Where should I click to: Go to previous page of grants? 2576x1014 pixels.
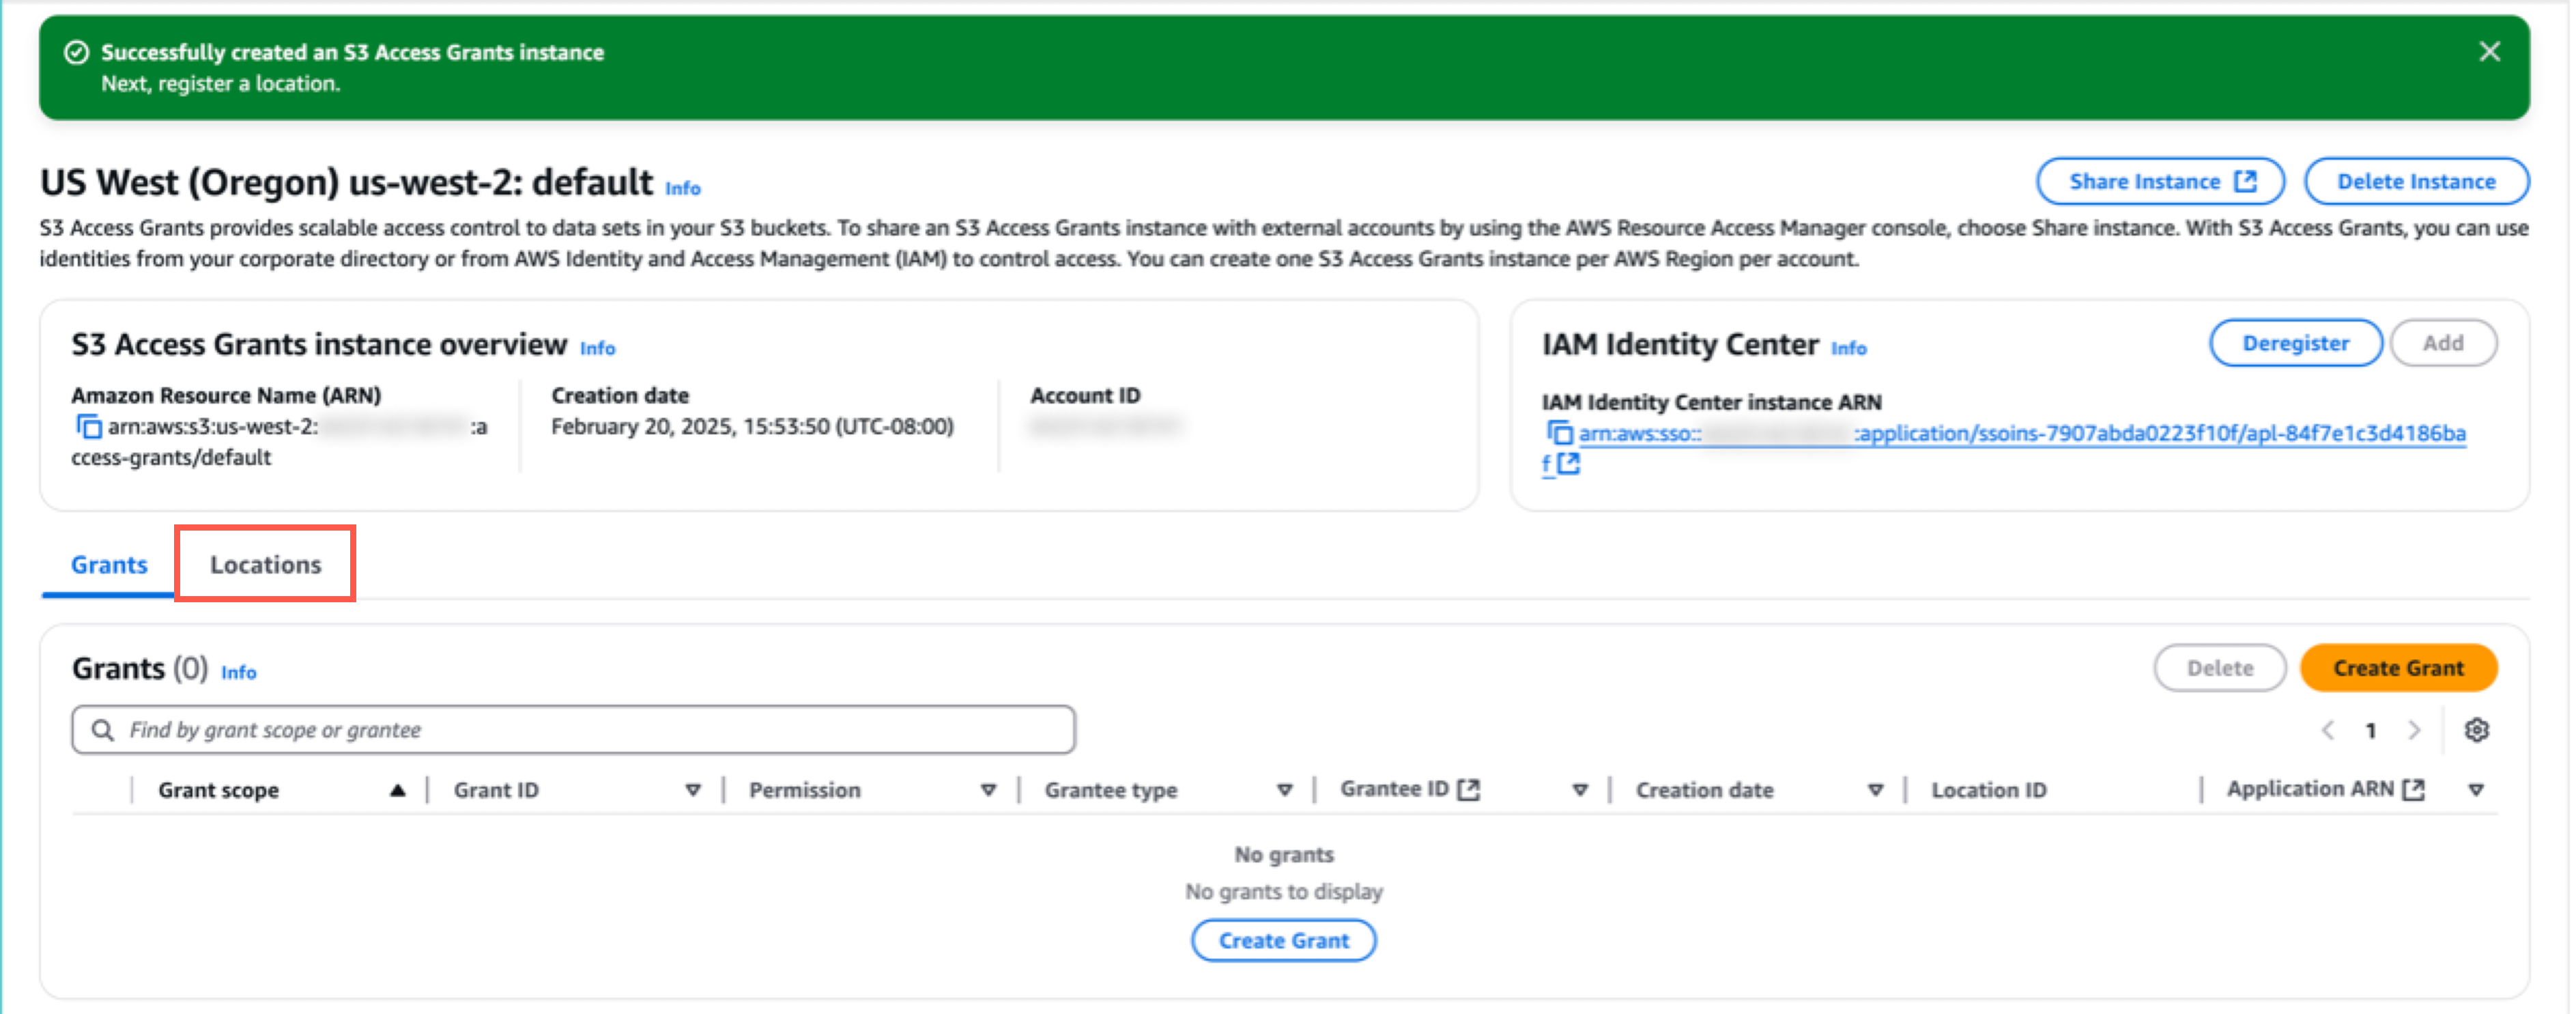click(2328, 730)
